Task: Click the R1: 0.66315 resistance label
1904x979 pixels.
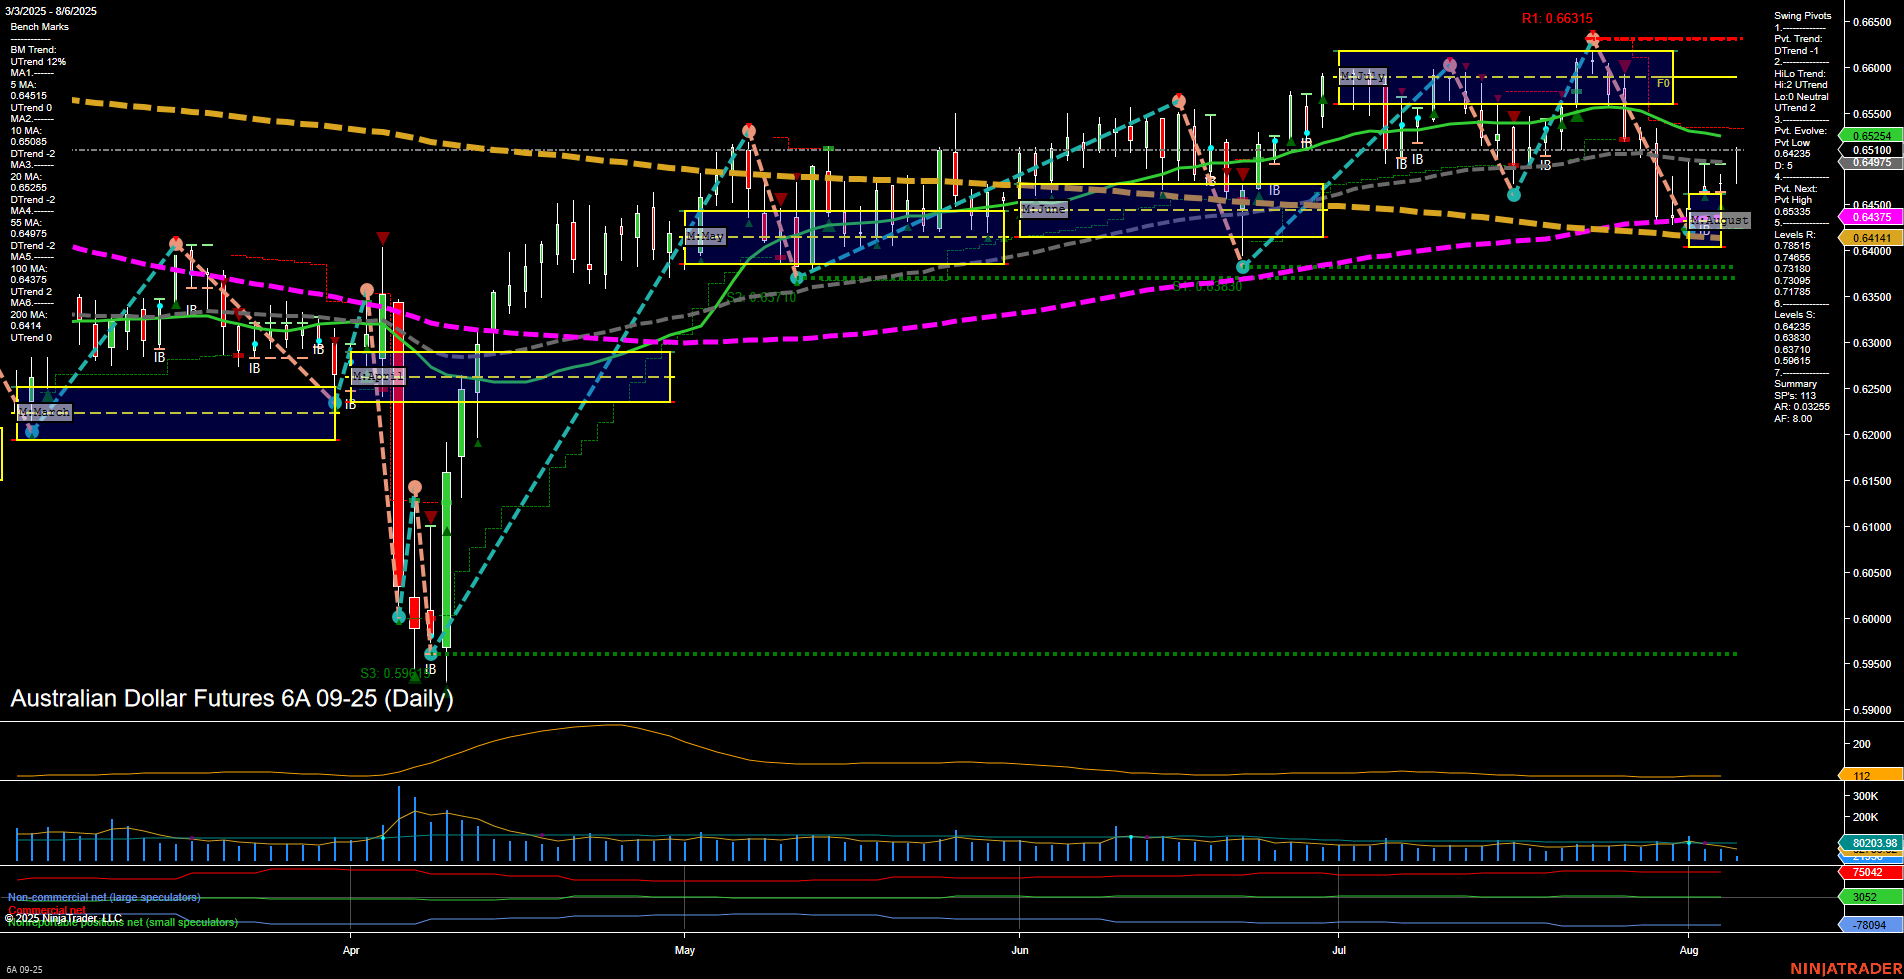Action: click(x=1556, y=18)
